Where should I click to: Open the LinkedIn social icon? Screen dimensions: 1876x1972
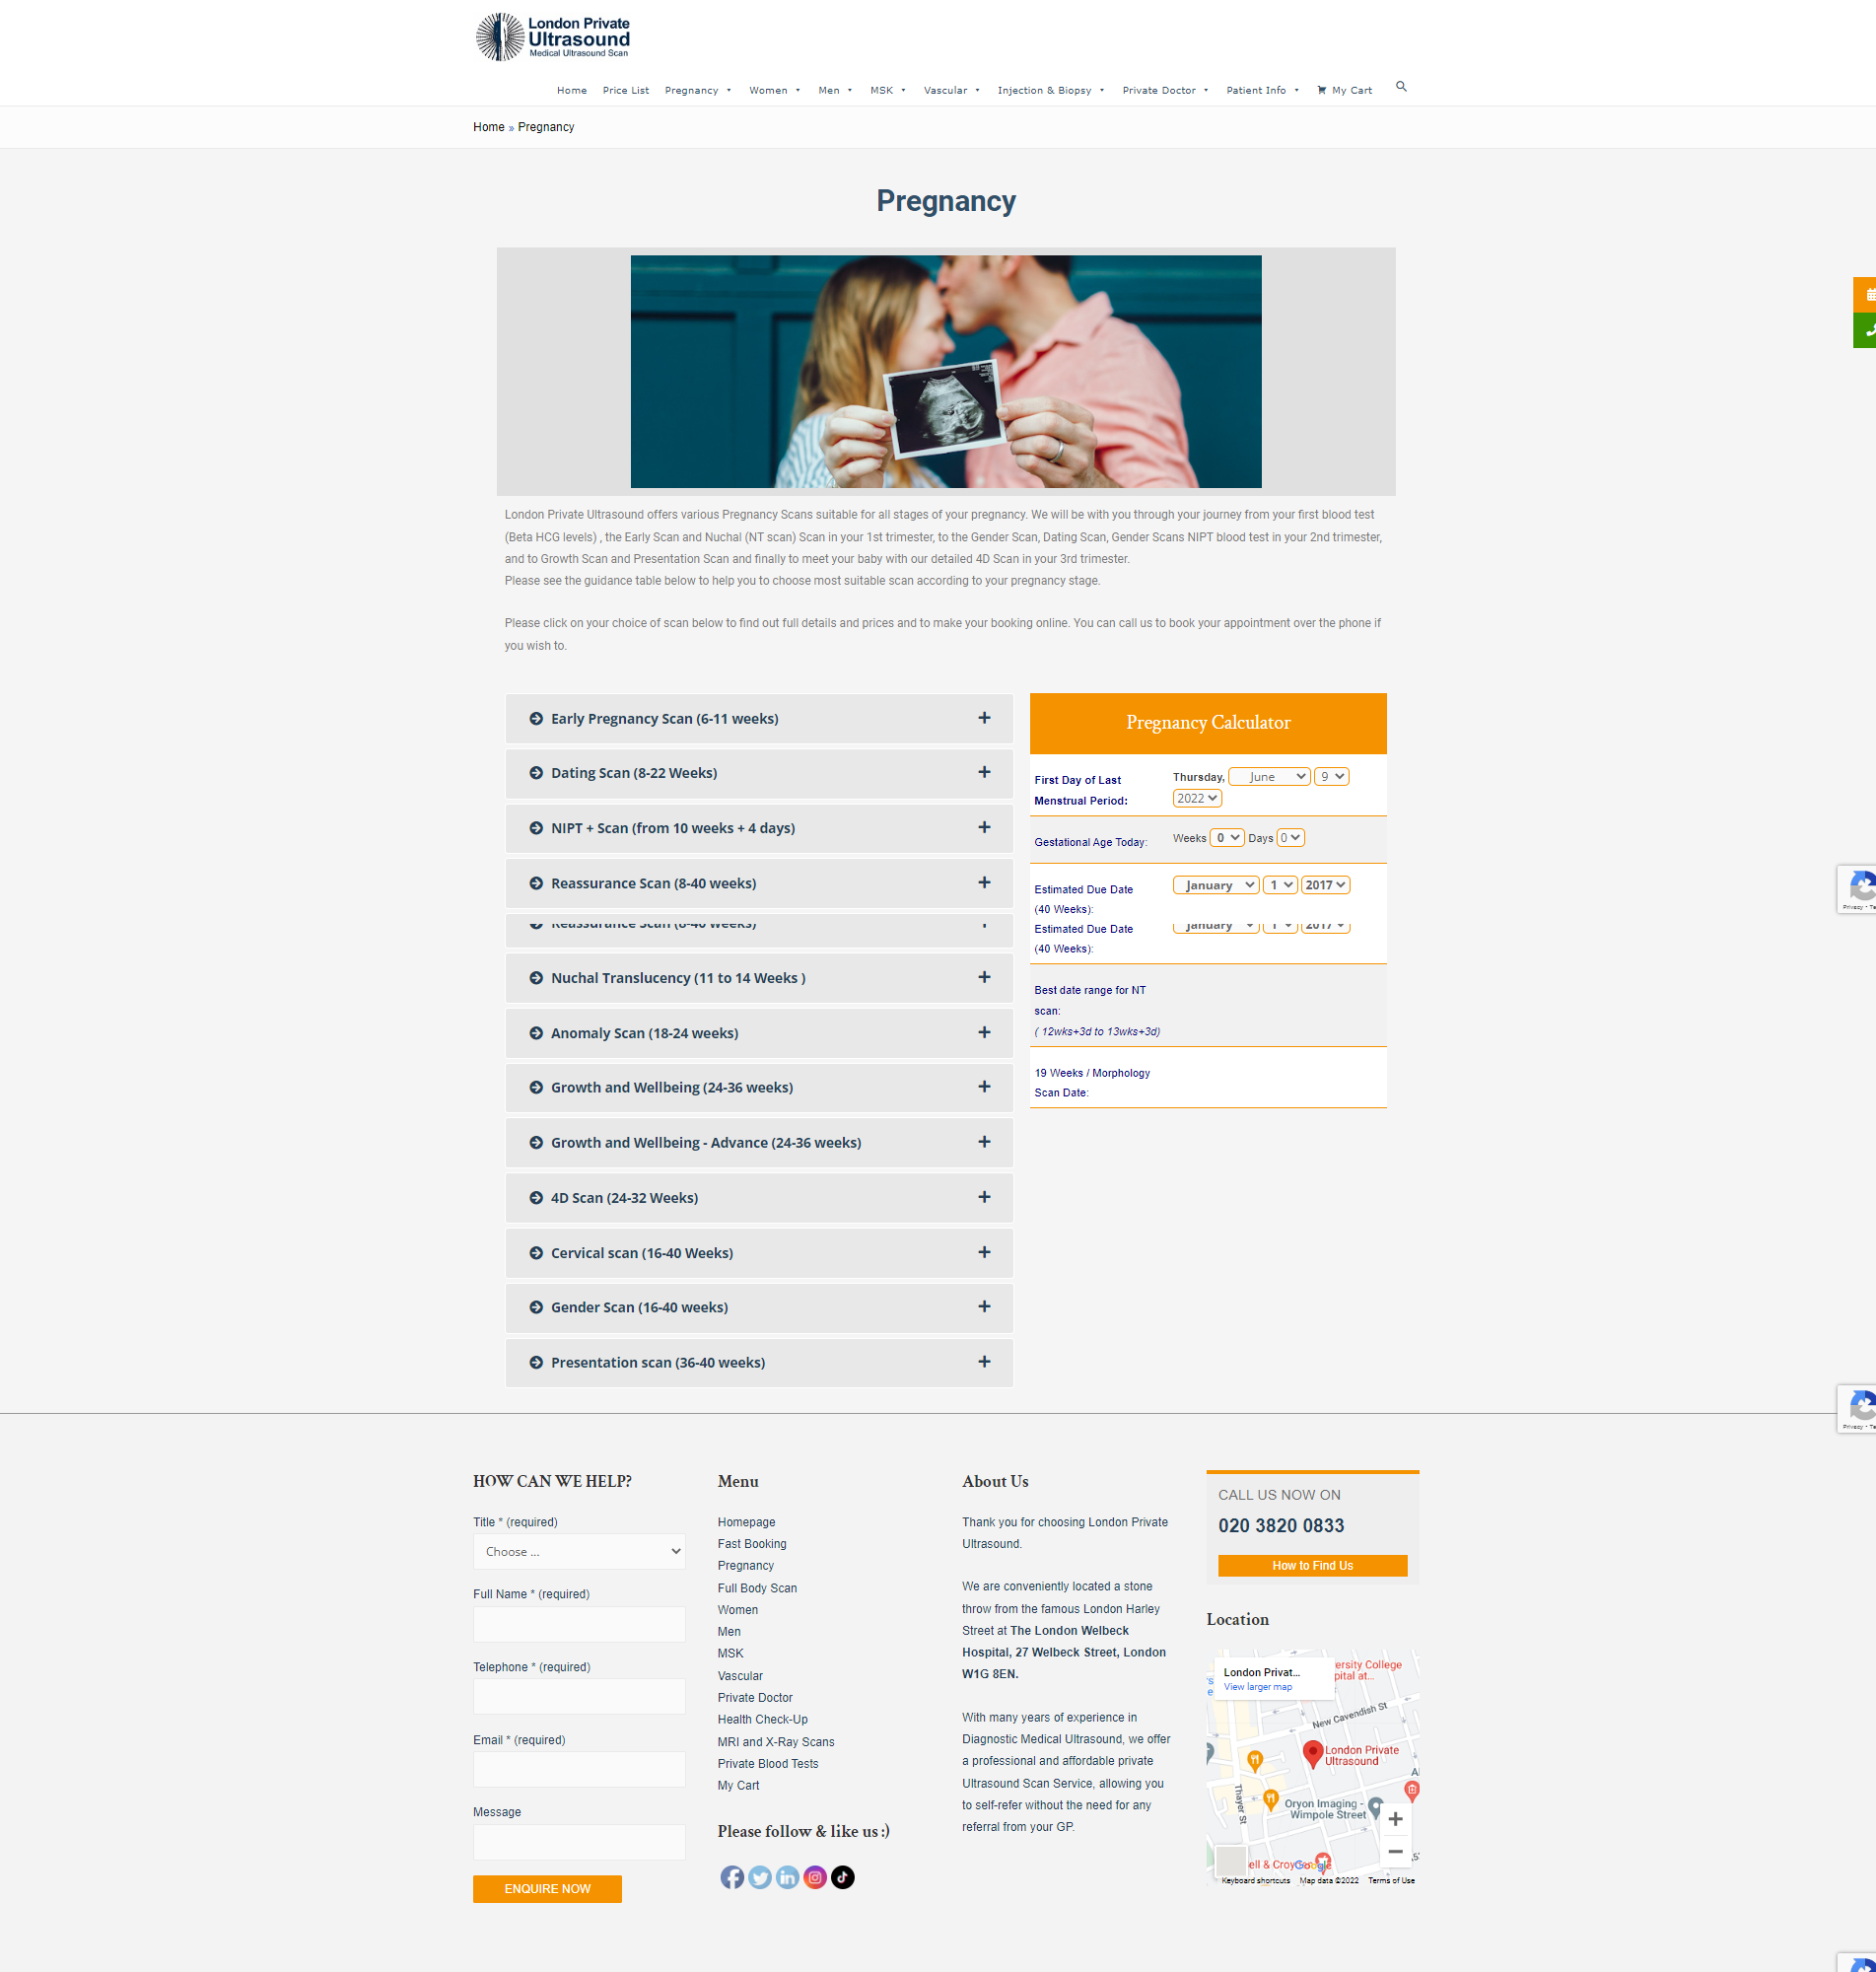[x=788, y=1877]
